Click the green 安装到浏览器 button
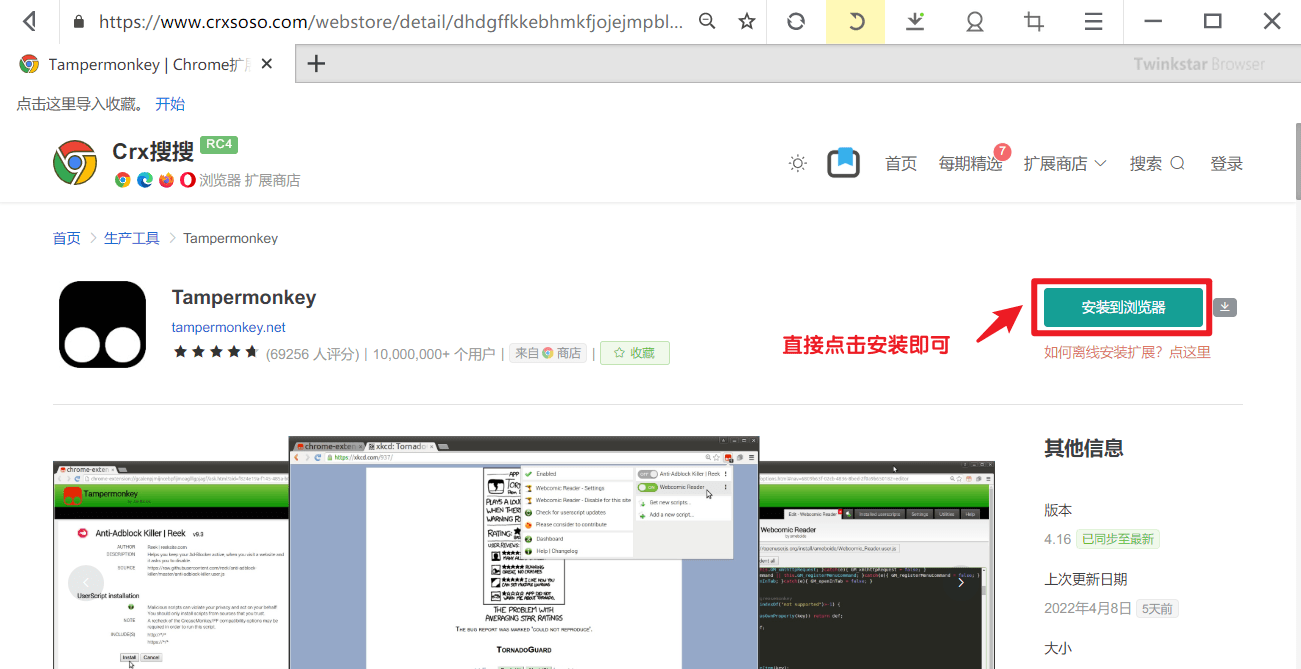Screen dimensions: 1301x669 coord(1123,308)
